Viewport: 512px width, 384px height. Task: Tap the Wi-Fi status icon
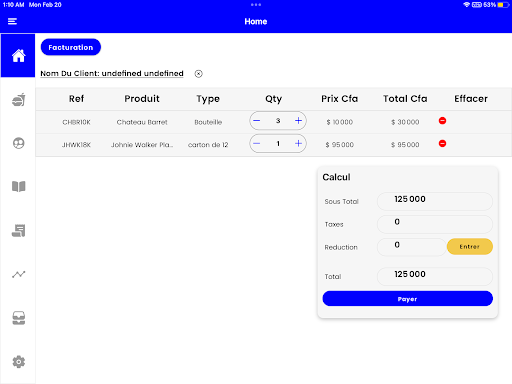(x=467, y=5)
